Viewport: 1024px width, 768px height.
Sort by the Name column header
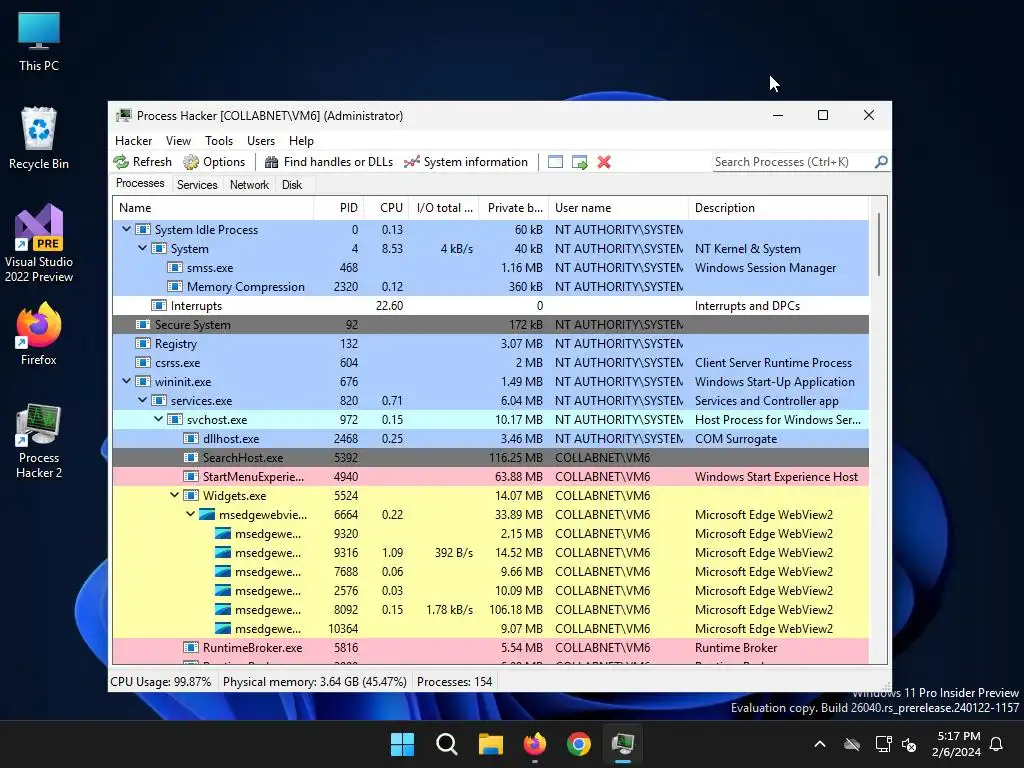[x=213, y=208]
